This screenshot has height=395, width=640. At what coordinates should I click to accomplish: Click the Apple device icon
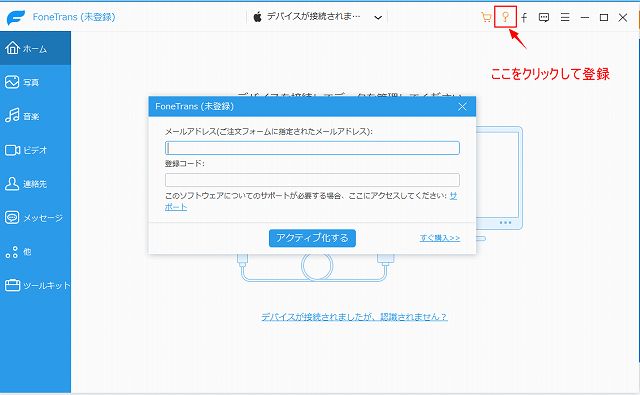pyautogui.click(x=257, y=17)
